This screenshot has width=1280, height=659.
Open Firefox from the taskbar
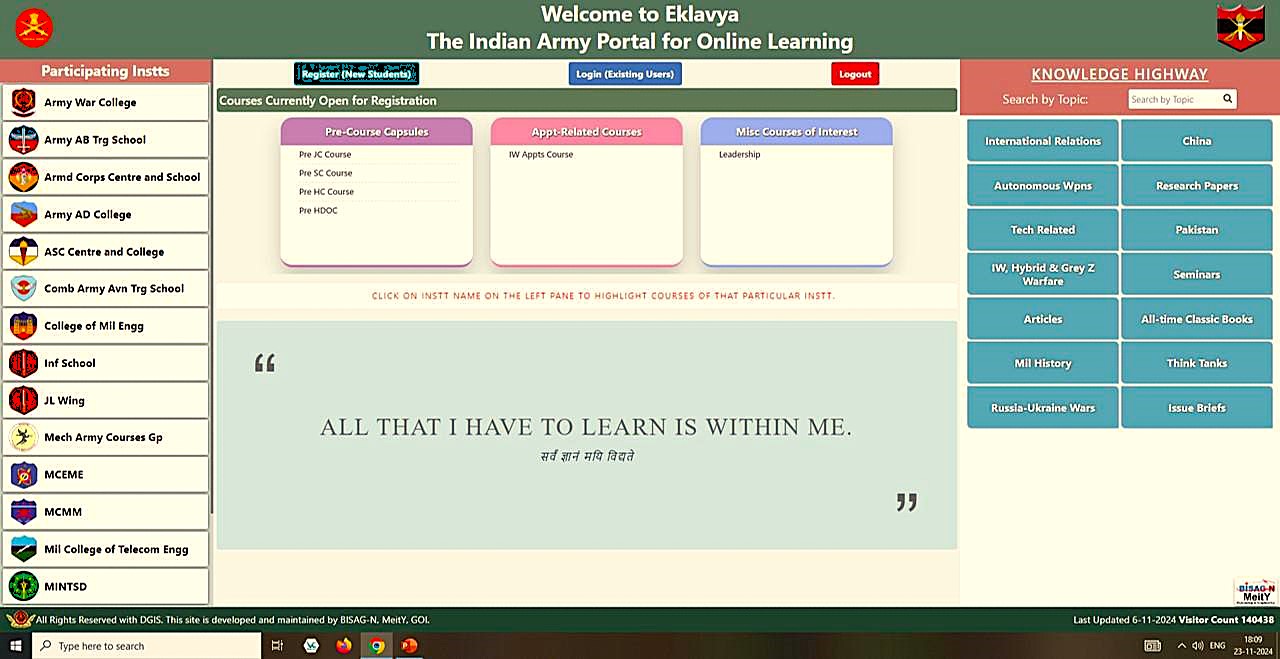344,646
